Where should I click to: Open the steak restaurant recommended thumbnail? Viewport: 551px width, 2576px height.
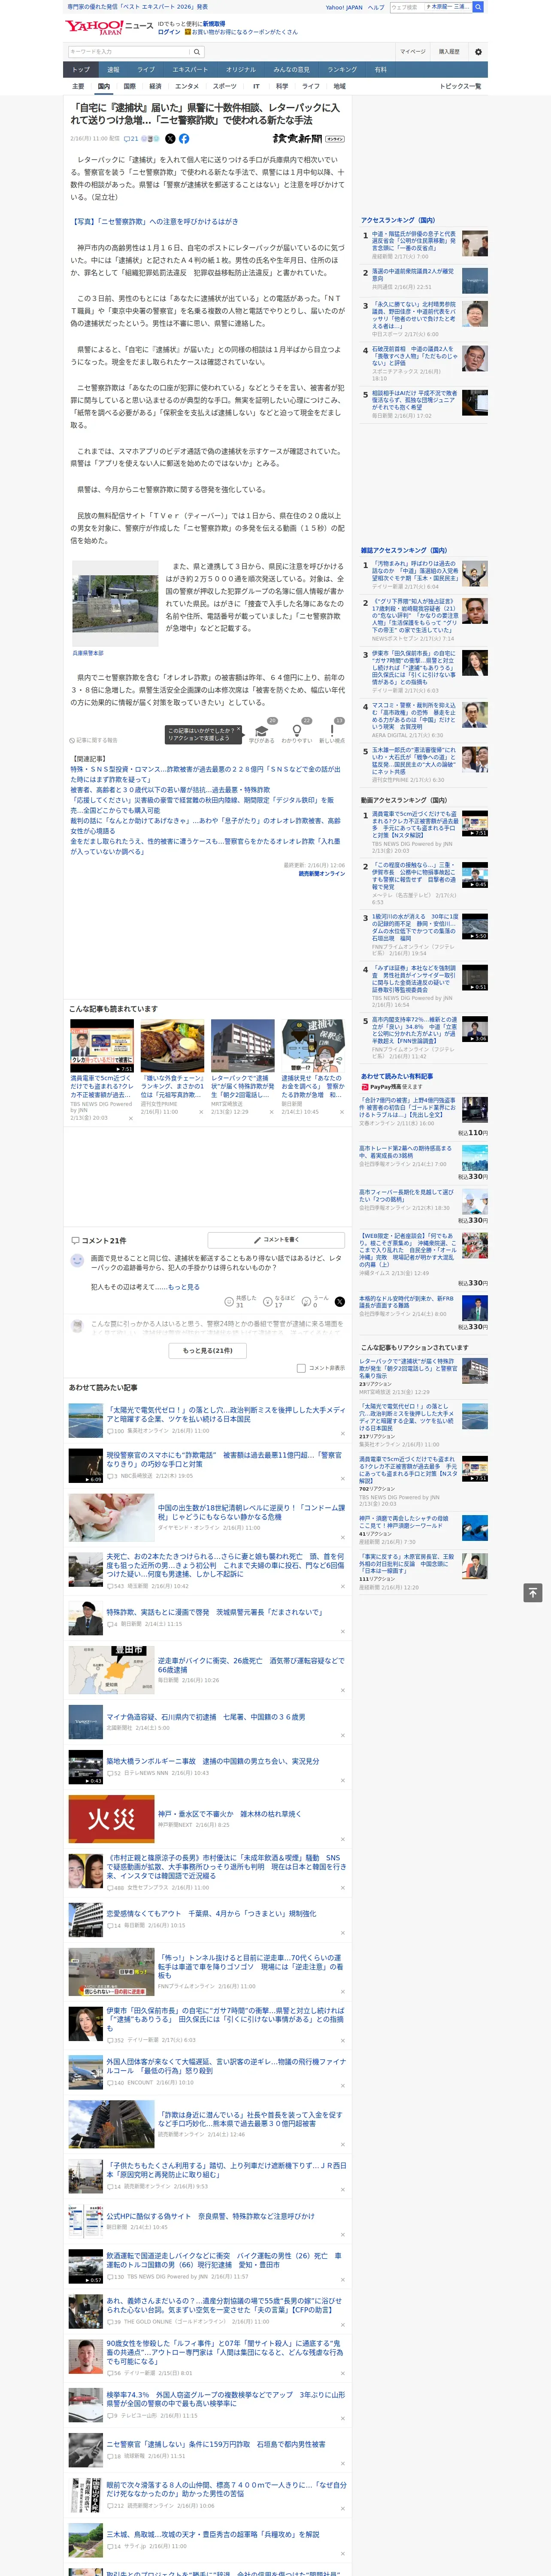pyautogui.click(x=172, y=1046)
